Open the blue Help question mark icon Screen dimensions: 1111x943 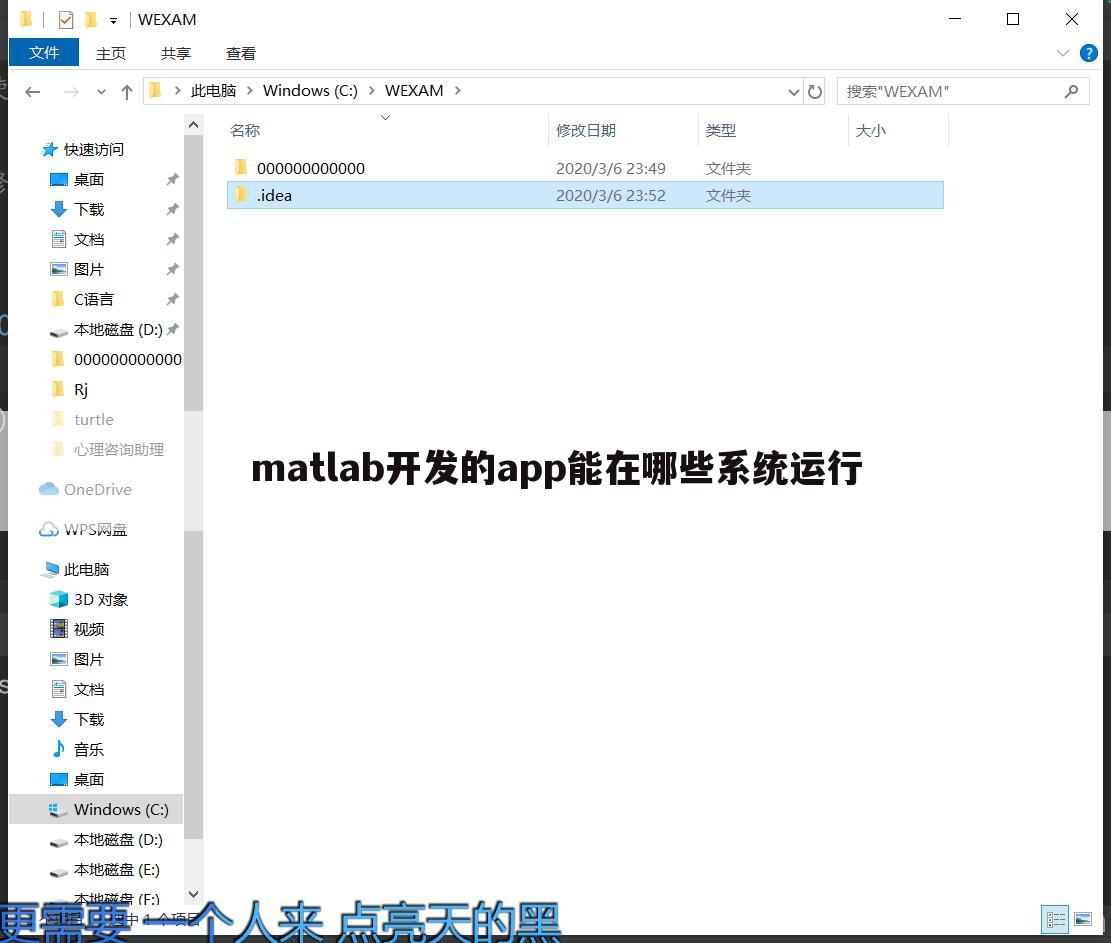[1088, 53]
